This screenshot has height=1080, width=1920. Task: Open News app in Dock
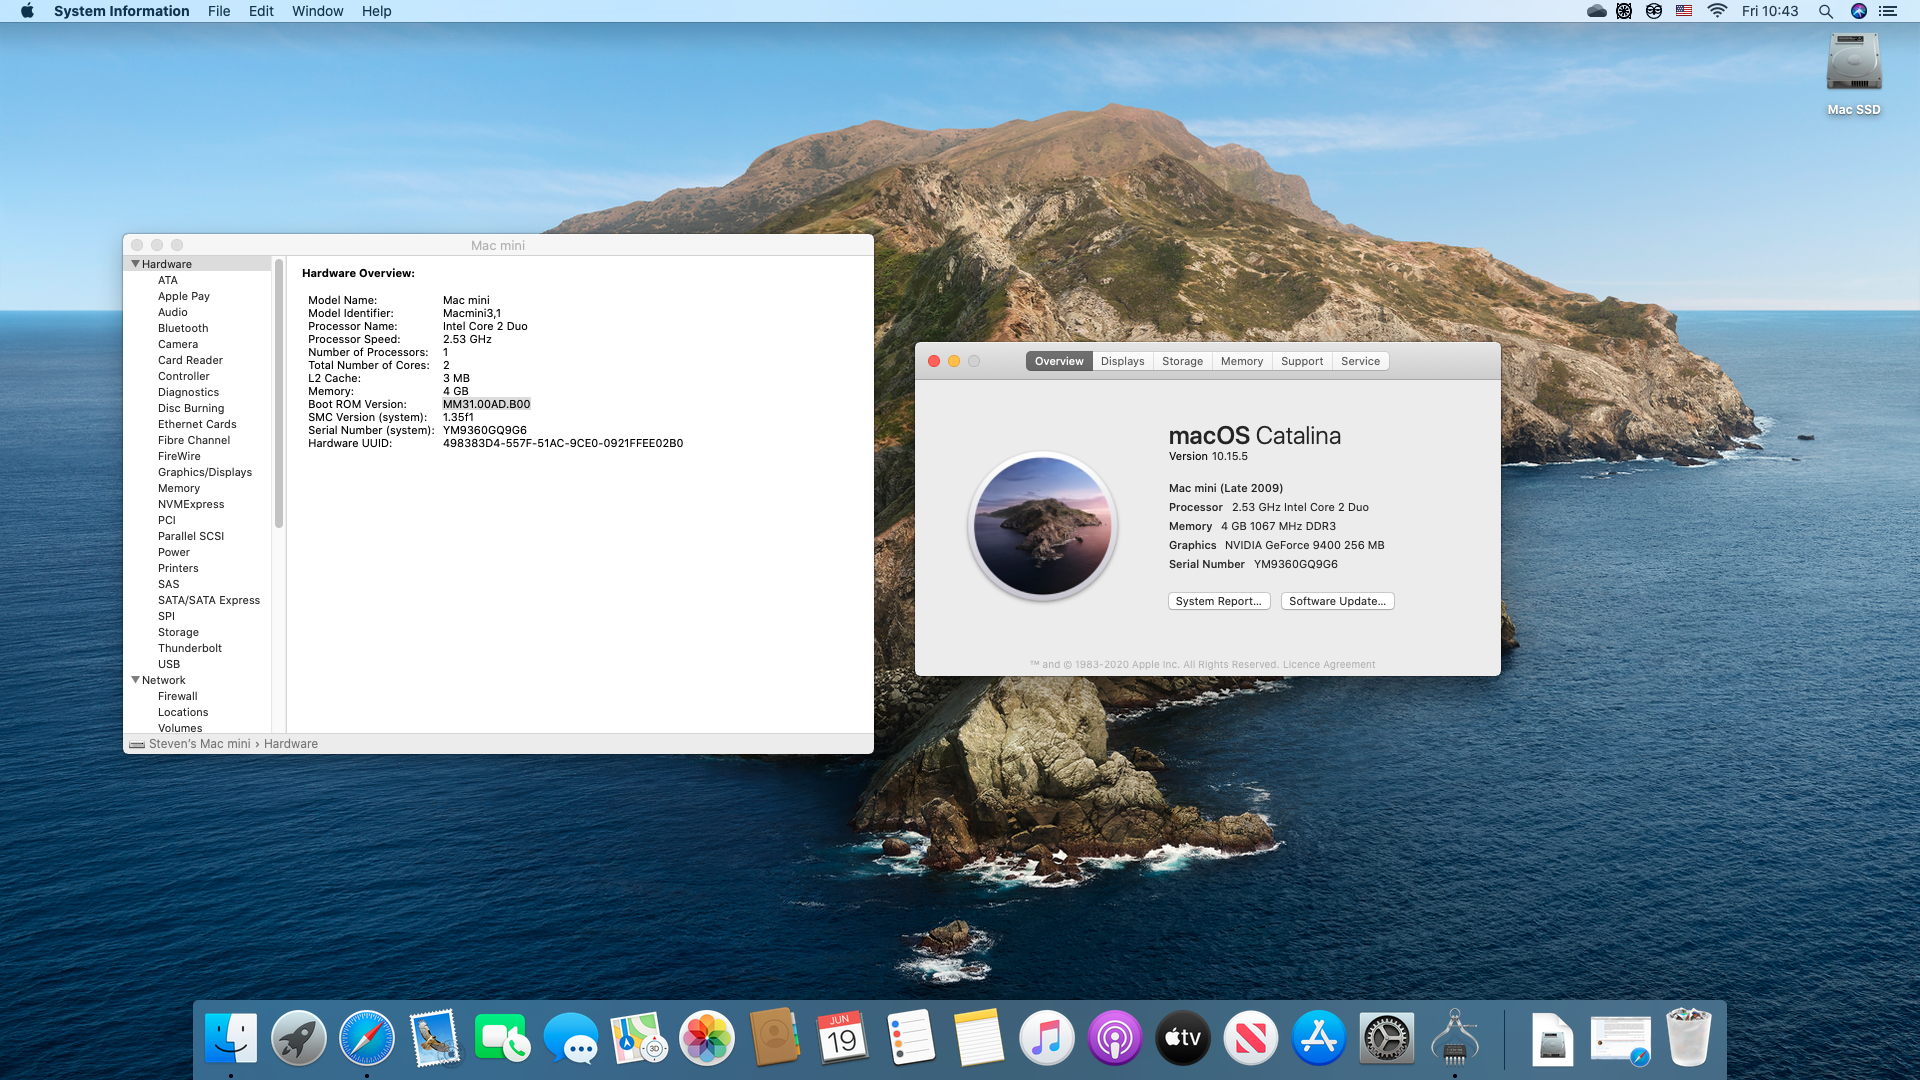[x=1251, y=1038]
